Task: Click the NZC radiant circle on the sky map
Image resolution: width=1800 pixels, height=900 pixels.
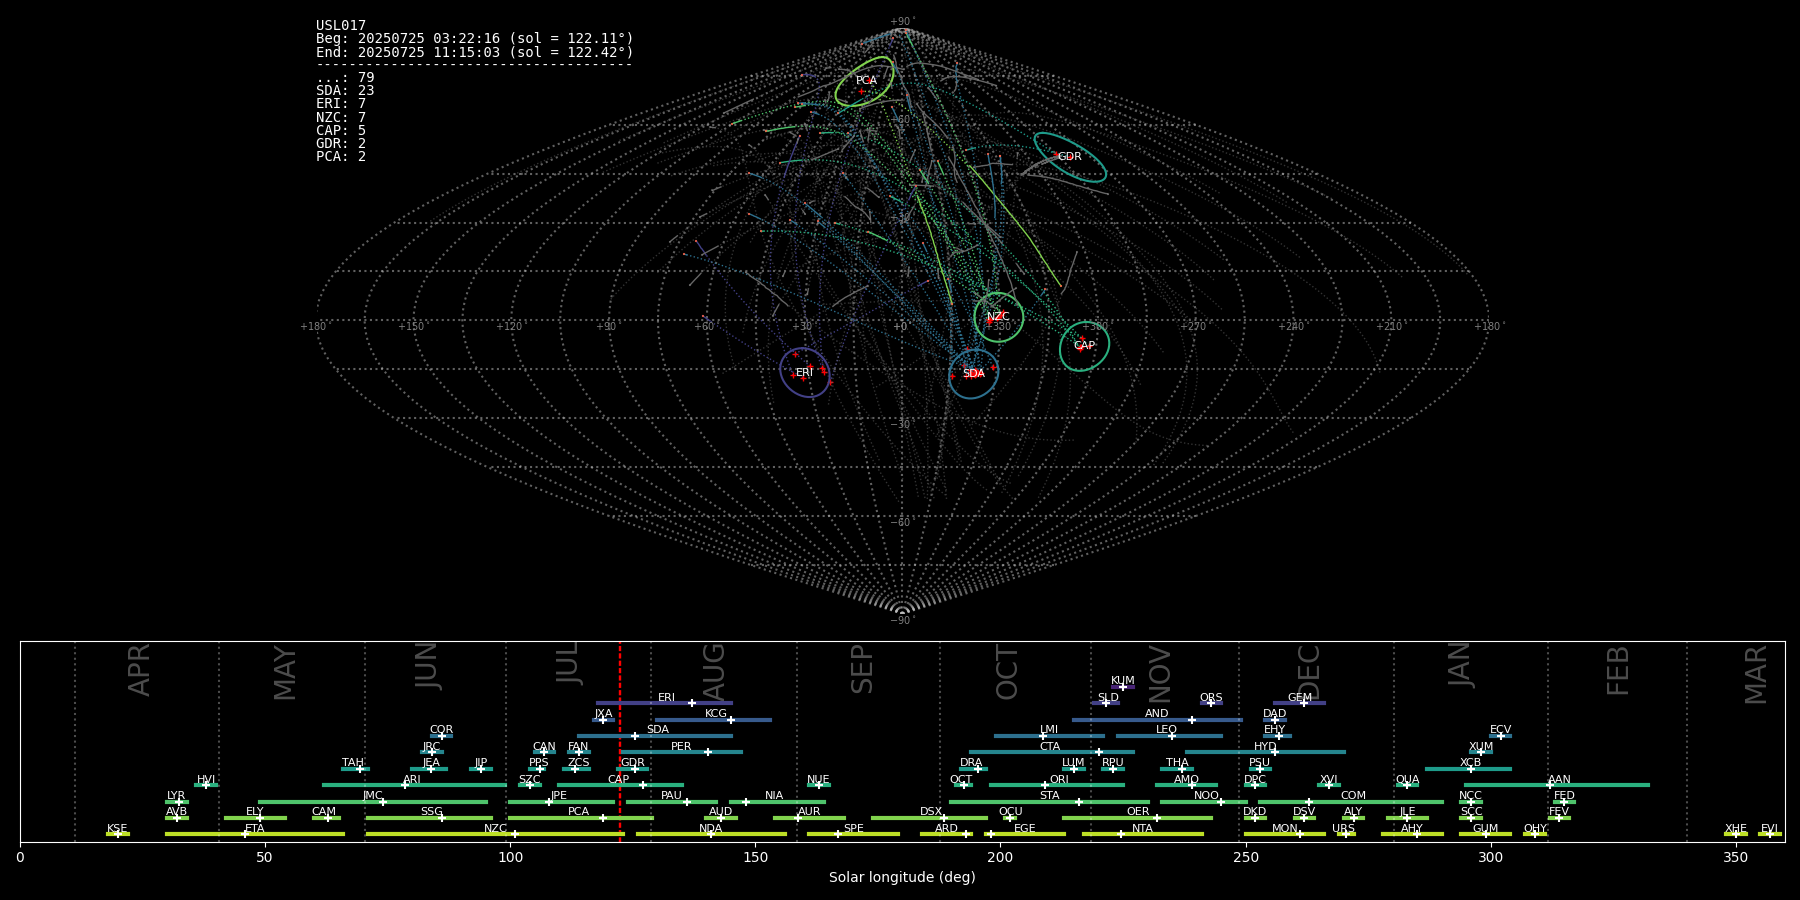Action: pyautogui.click(x=999, y=317)
